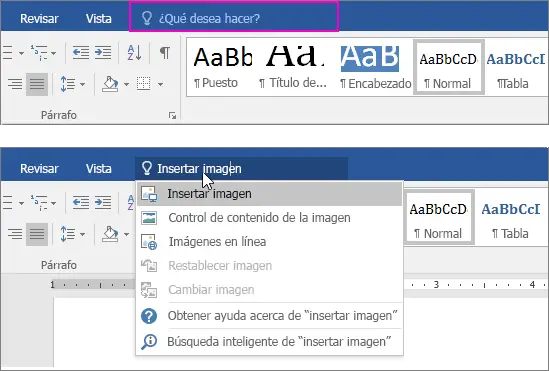Decrease indent in the upper ribbon
The height and width of the screenshot is (371, 549).
click(81, 53)
